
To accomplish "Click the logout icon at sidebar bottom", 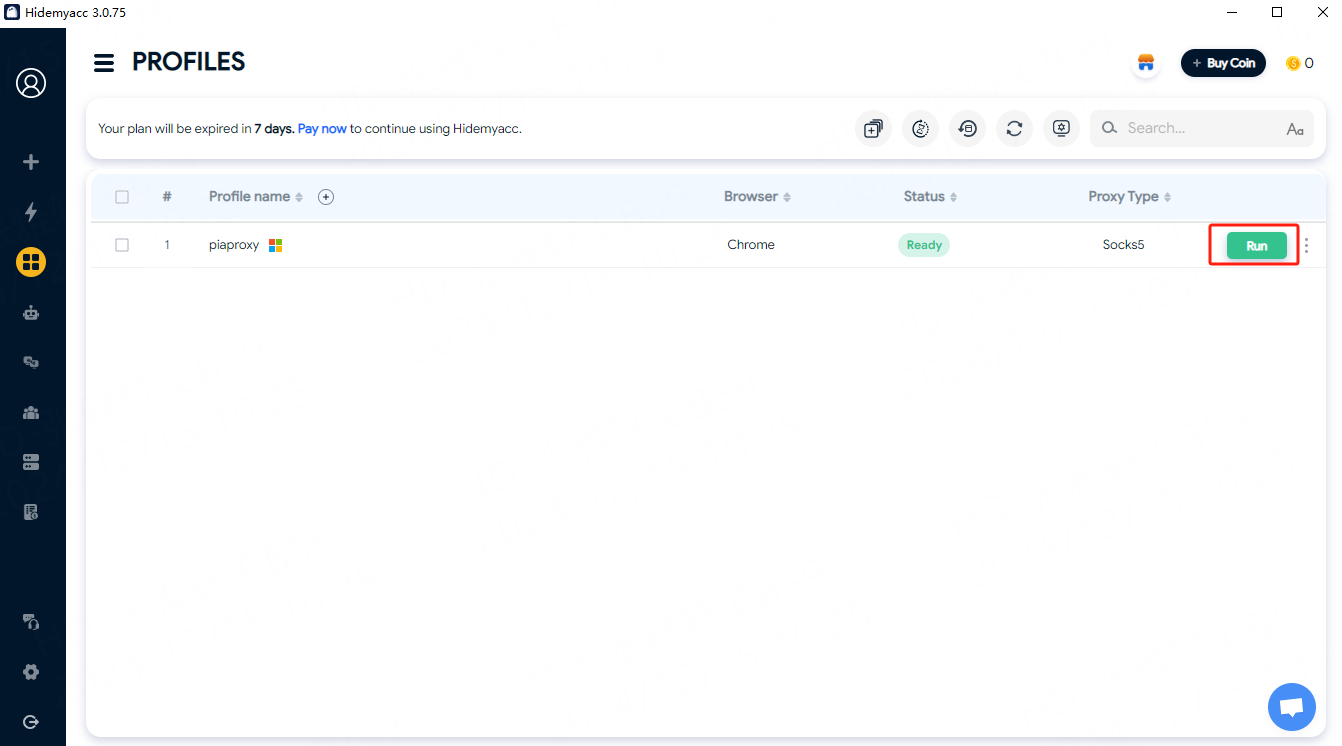I will [x=31, y=722].
